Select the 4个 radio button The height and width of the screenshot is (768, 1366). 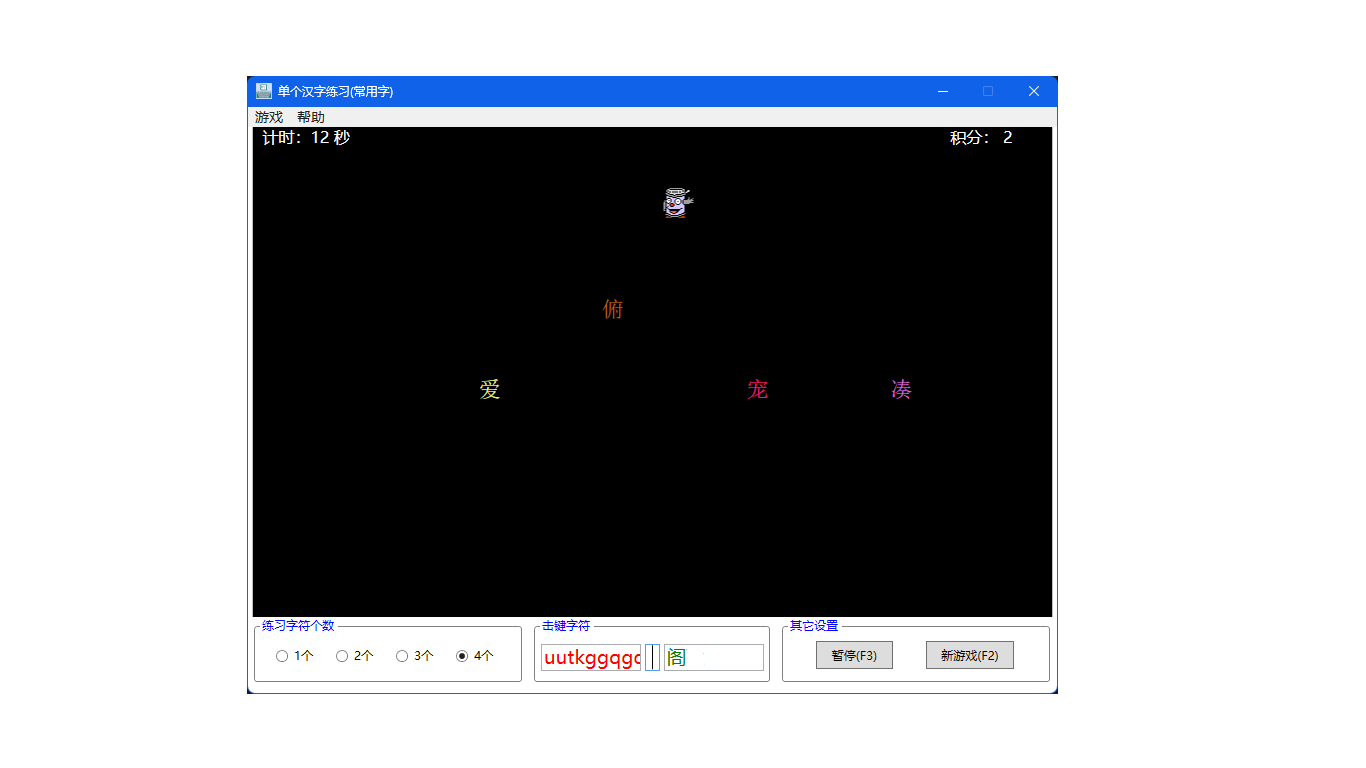coord(475,656)
